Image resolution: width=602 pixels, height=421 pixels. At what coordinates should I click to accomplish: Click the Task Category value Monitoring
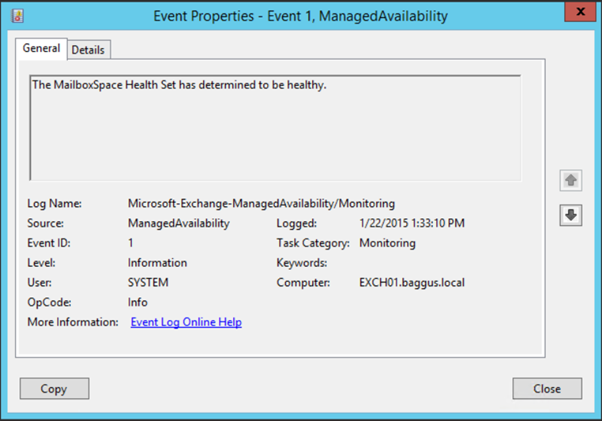(387, 243)
